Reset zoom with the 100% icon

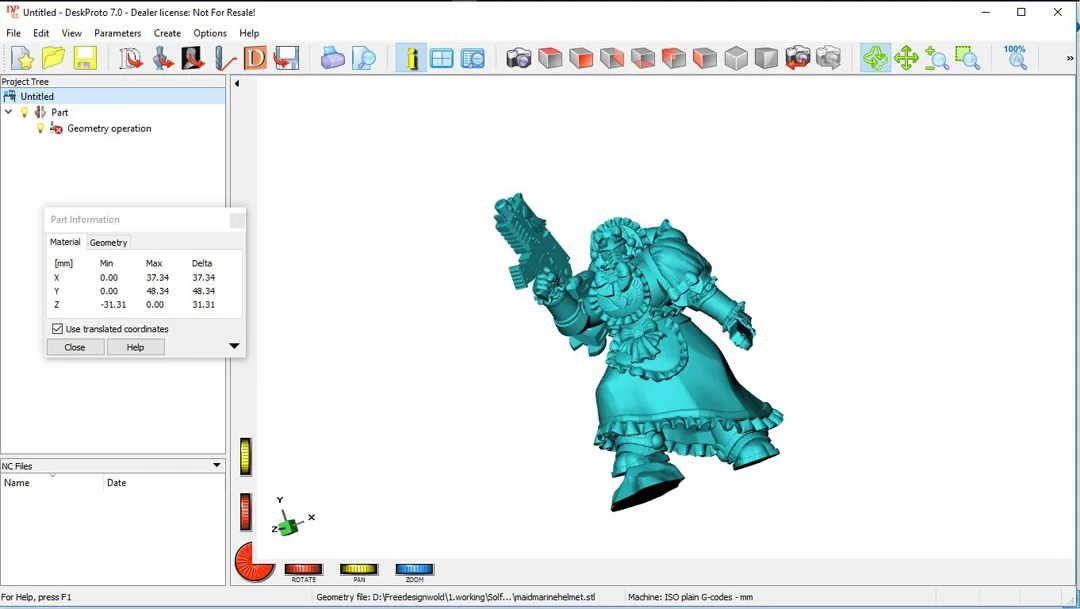point(1015,57)
